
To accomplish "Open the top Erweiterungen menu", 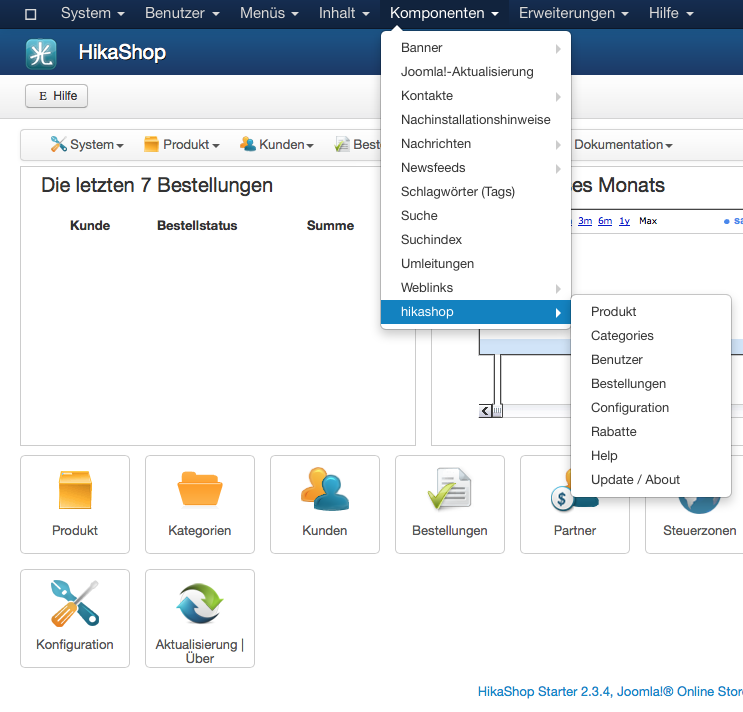I will [x=573, y=13].
